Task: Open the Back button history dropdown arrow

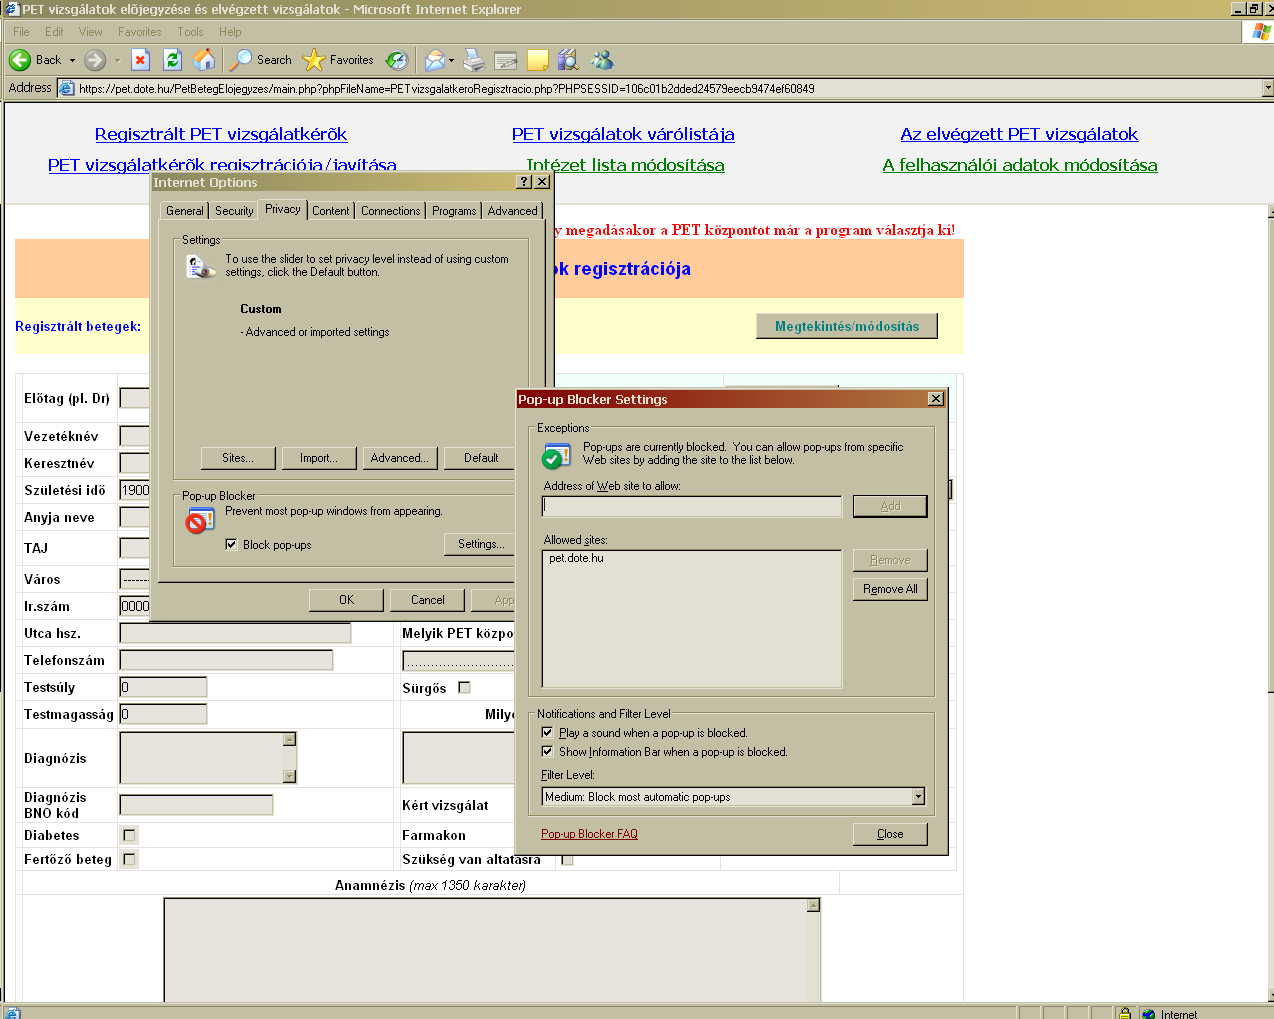Action: [72, 60]
